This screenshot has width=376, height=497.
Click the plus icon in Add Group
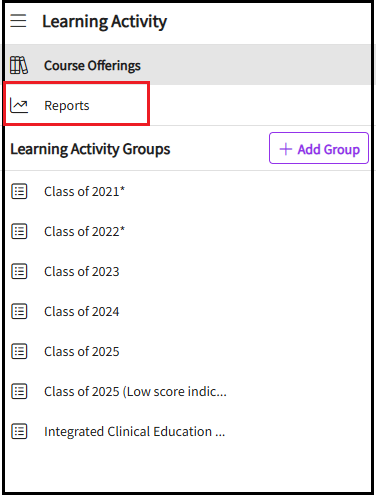pos(286,149)
